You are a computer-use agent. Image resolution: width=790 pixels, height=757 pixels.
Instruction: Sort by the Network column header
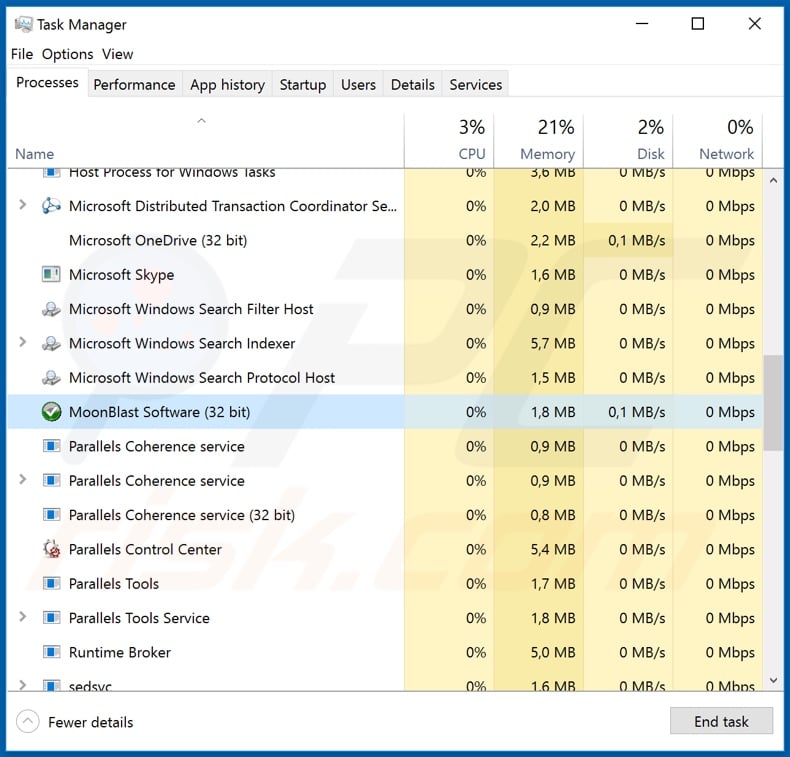(717, 141)
